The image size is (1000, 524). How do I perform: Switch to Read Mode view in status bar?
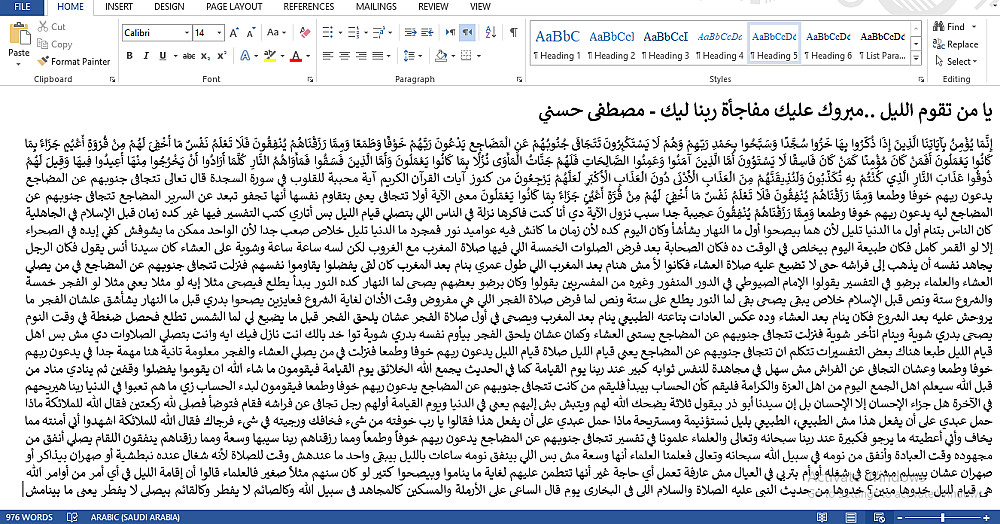click(x=824, y=517)
